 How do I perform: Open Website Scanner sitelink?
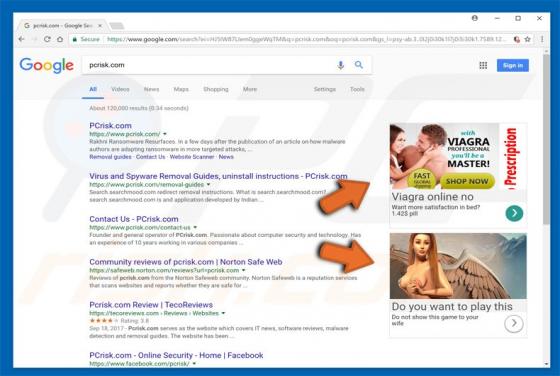[x=192, y=157]
